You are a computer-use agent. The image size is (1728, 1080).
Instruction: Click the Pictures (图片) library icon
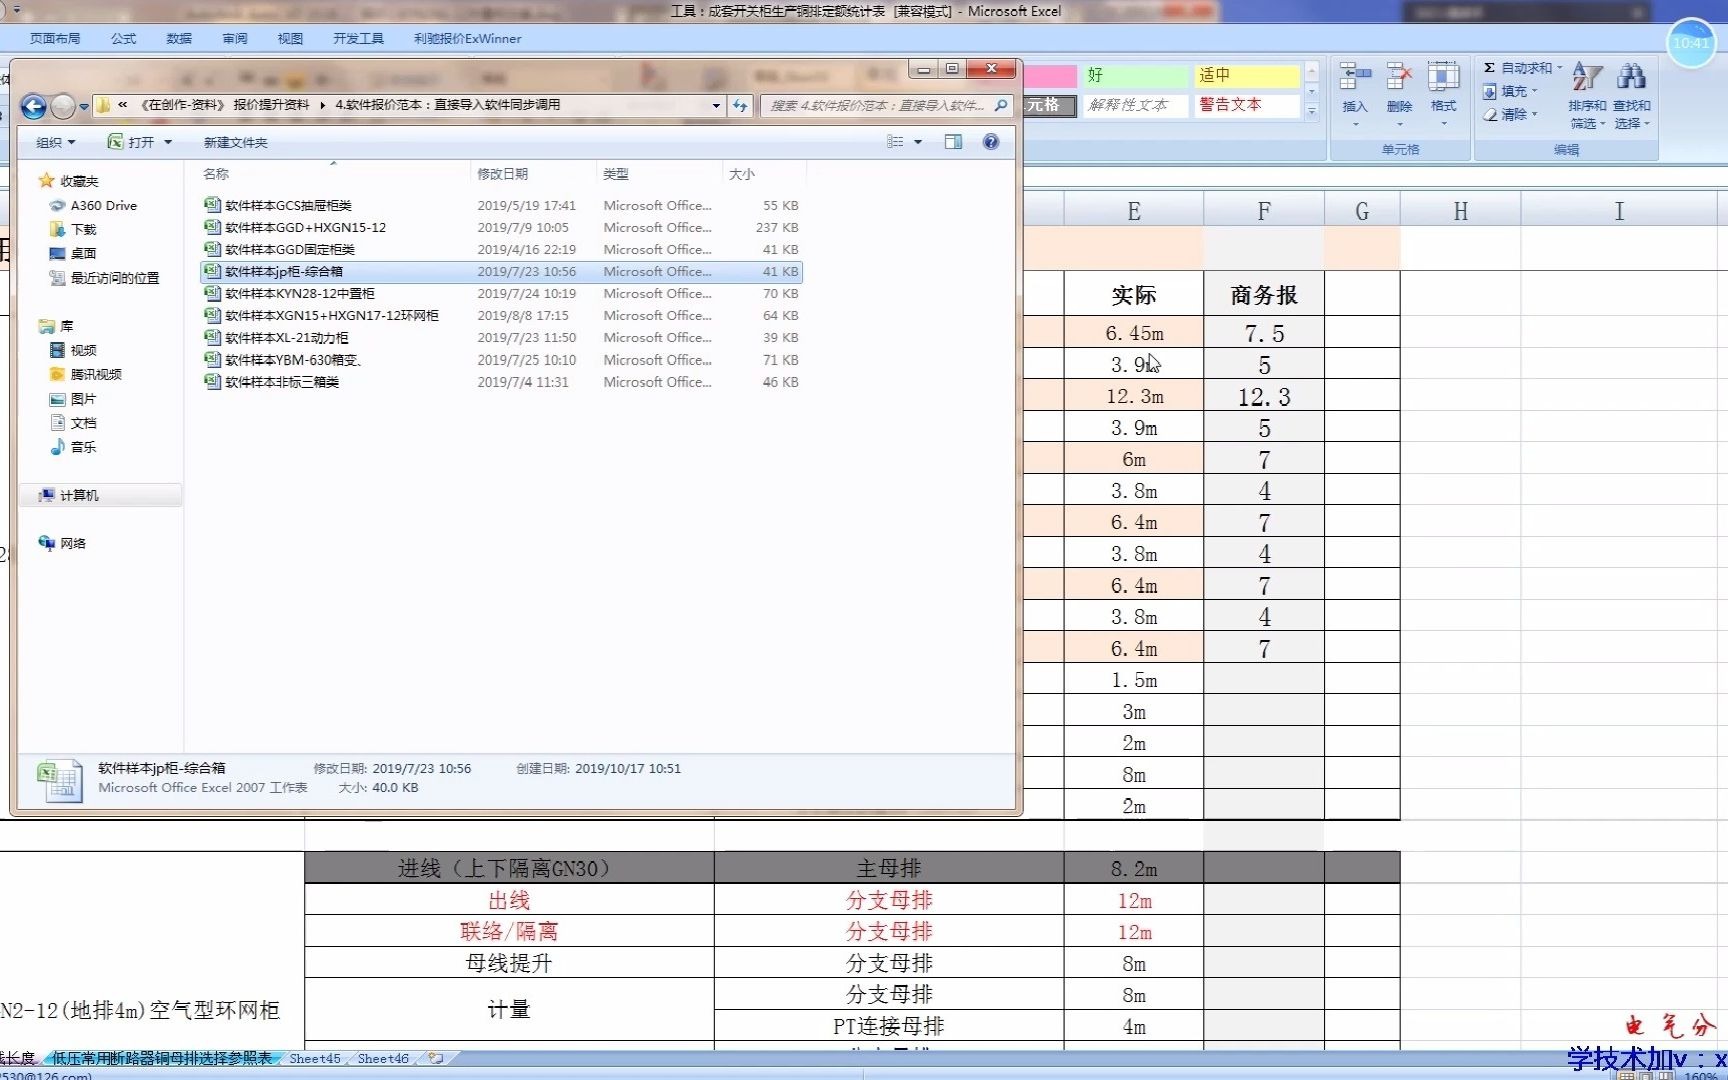coord(58,399)
